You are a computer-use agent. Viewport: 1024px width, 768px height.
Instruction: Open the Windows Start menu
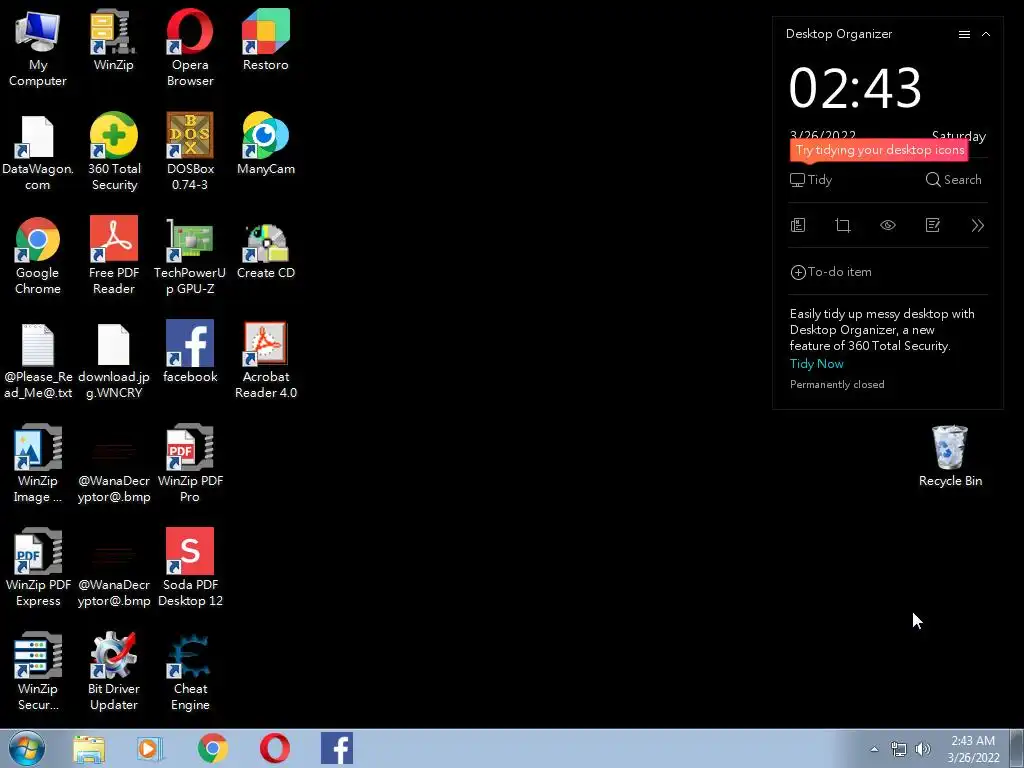tap(27, 748)
